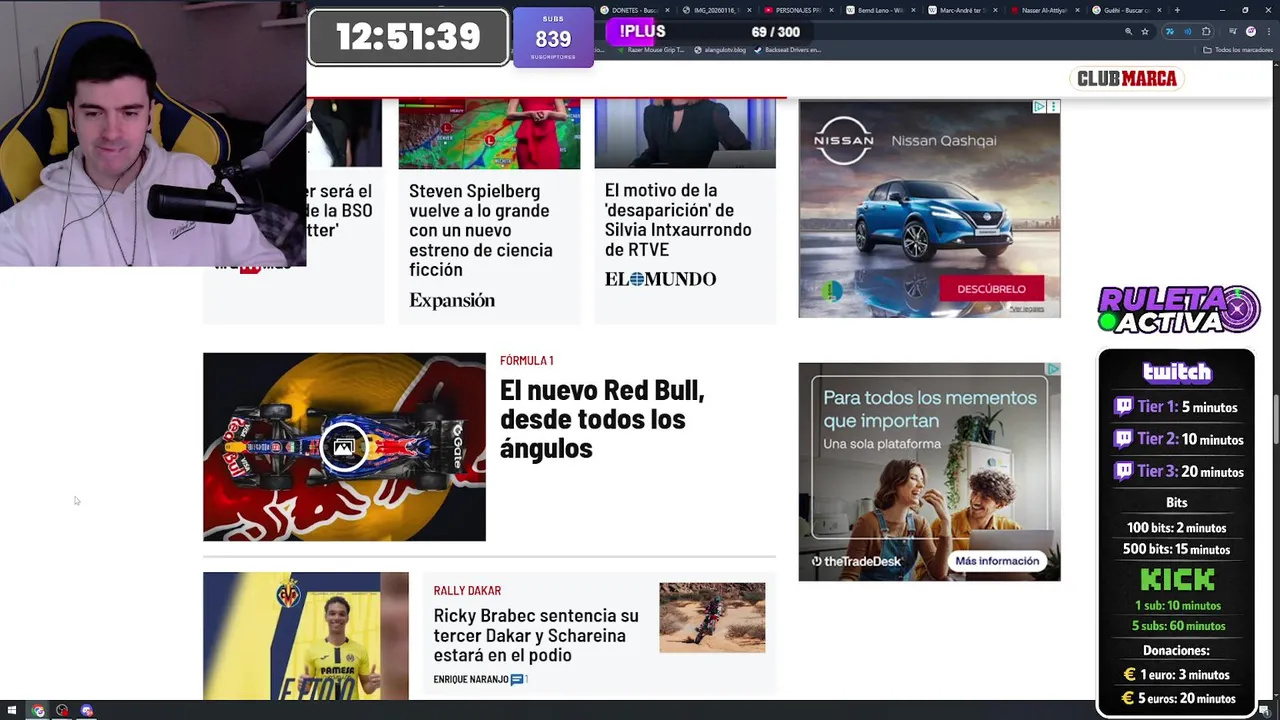Click the Dakar motorbike thumbnail

pyautogui.click(x=712, y=618)
